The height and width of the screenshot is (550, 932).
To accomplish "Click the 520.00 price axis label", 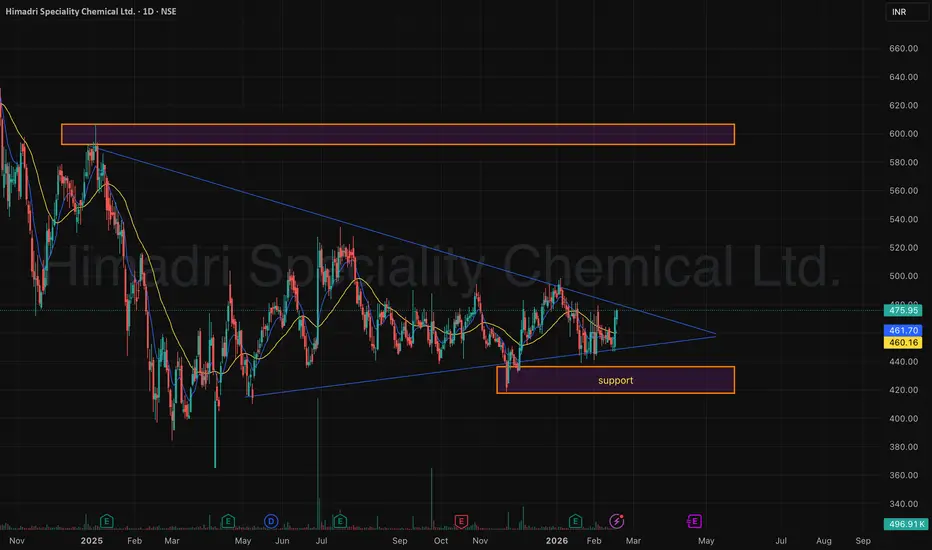I will 903,248.
